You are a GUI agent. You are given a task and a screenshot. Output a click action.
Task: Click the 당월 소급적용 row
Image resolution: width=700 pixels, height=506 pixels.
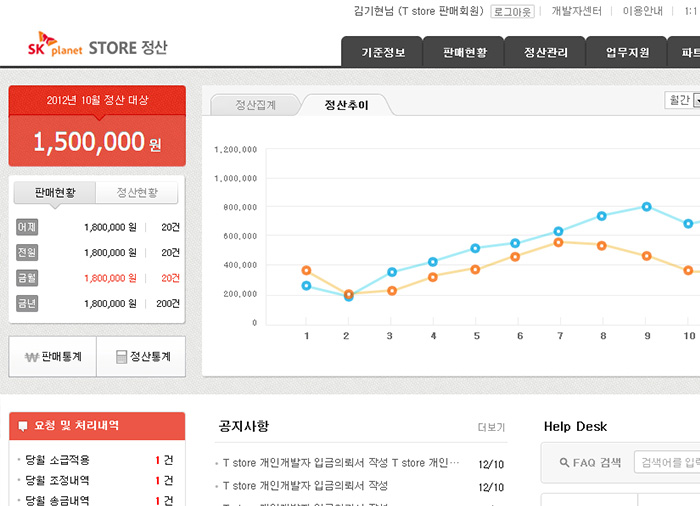click(96, 460)
